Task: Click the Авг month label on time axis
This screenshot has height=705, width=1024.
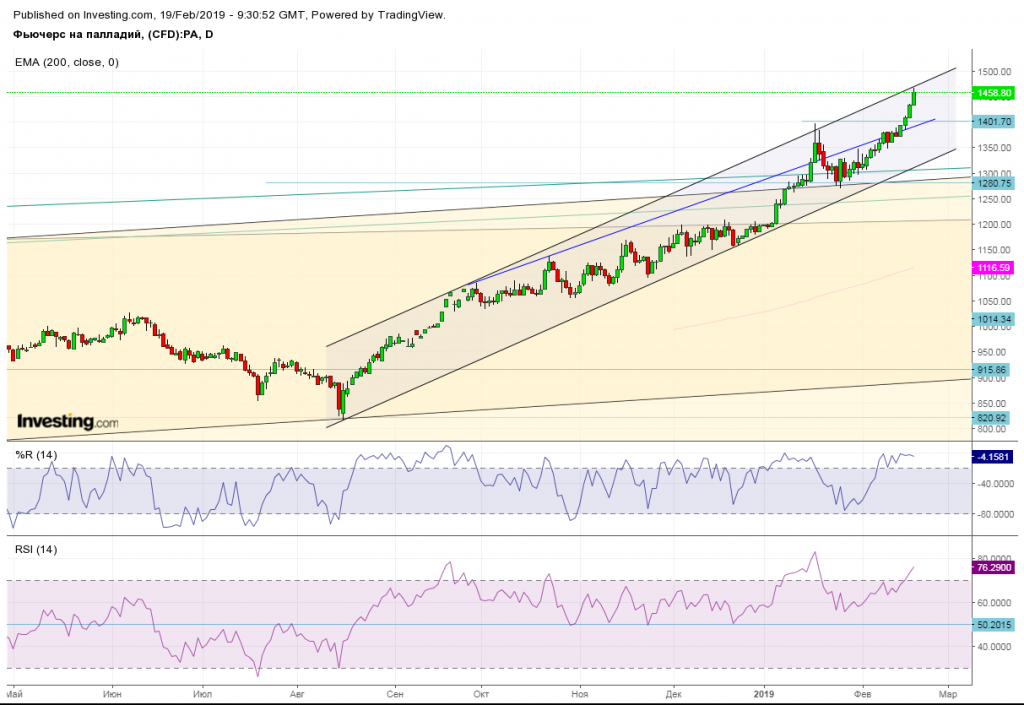Action: point(296,693)
